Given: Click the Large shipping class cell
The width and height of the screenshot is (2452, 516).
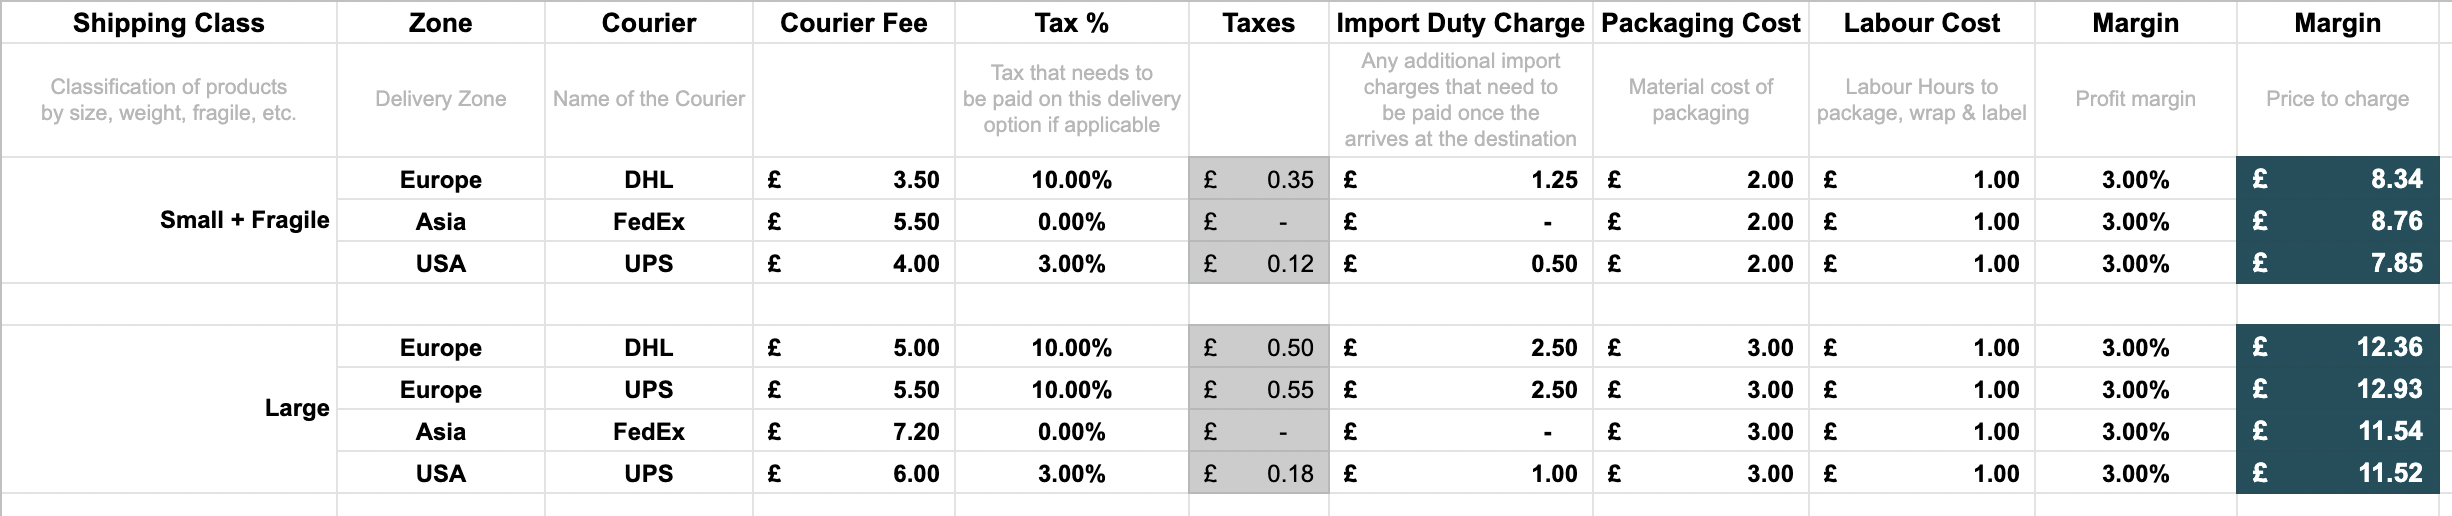Looking at the screenshot, I should (x=168, y=408).
